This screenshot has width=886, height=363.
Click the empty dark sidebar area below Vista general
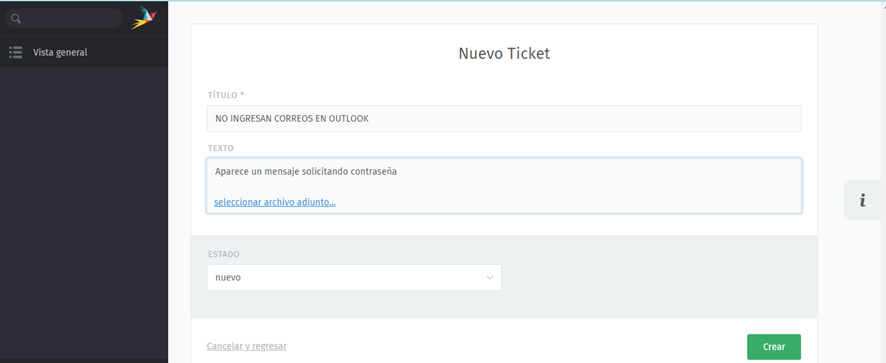[x=84, y=215]
